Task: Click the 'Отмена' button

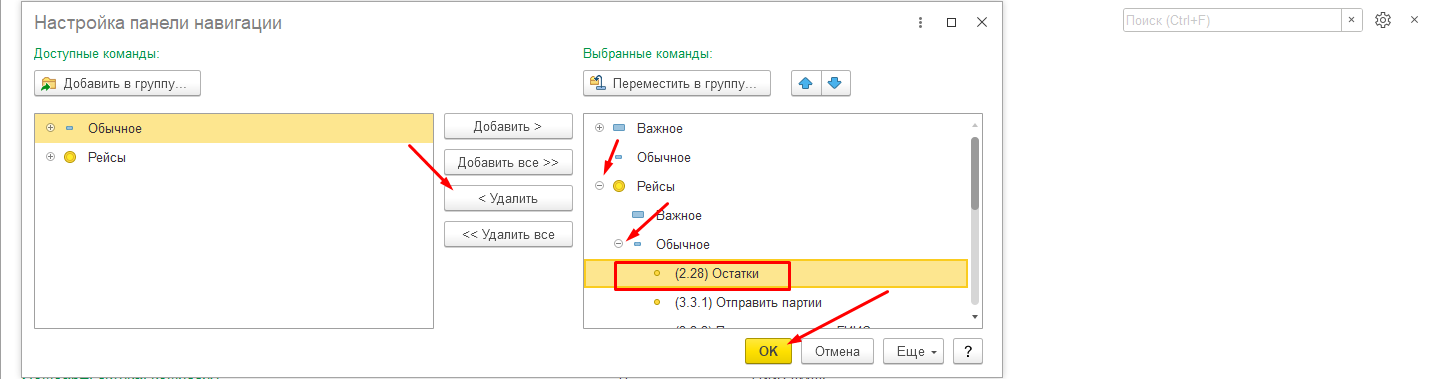Action: coord(838,351)
